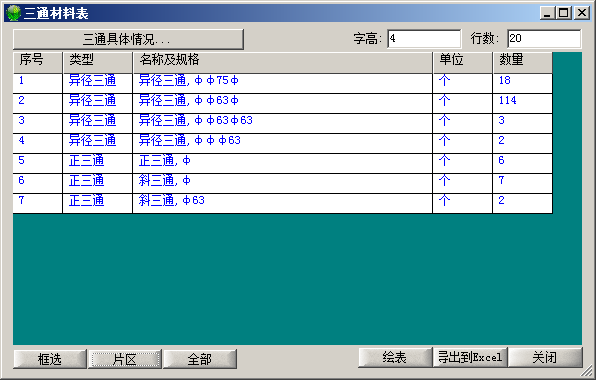Click the 数量 column header
The width and height of the screenshot is (596, 380).
pos(523,62)
